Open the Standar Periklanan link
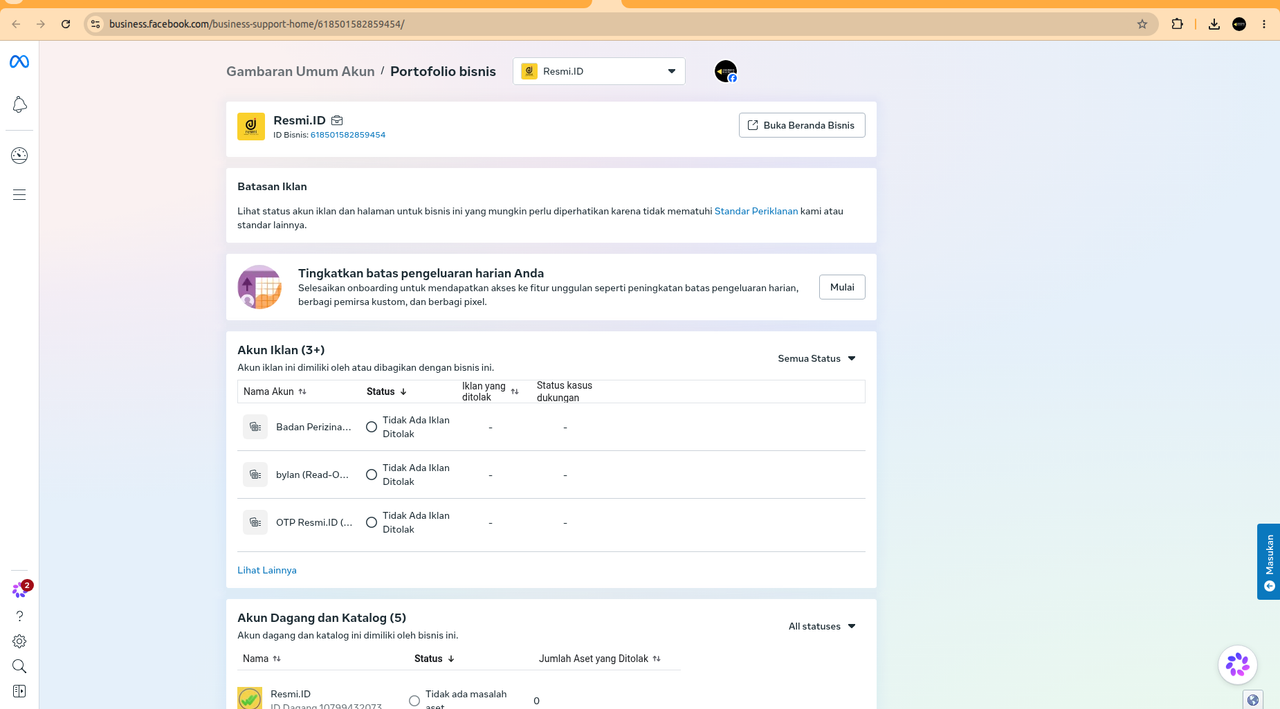The height and width of the screenshot is (709, 1280). tap(756, 211)
